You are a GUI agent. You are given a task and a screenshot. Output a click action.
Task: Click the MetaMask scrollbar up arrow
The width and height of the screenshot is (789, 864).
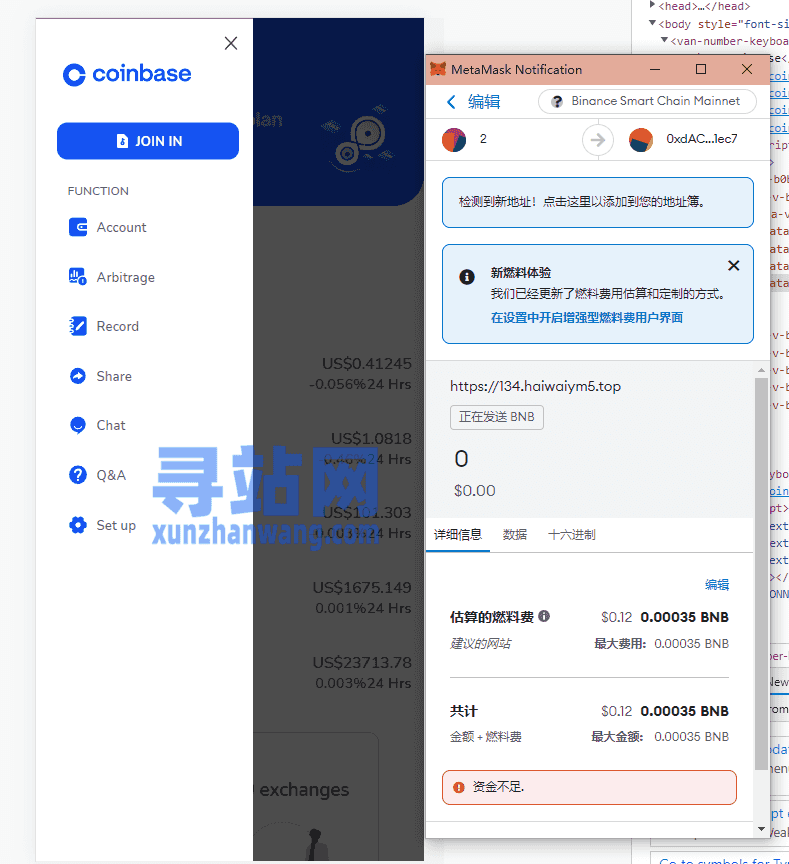[x=761, y=370]
